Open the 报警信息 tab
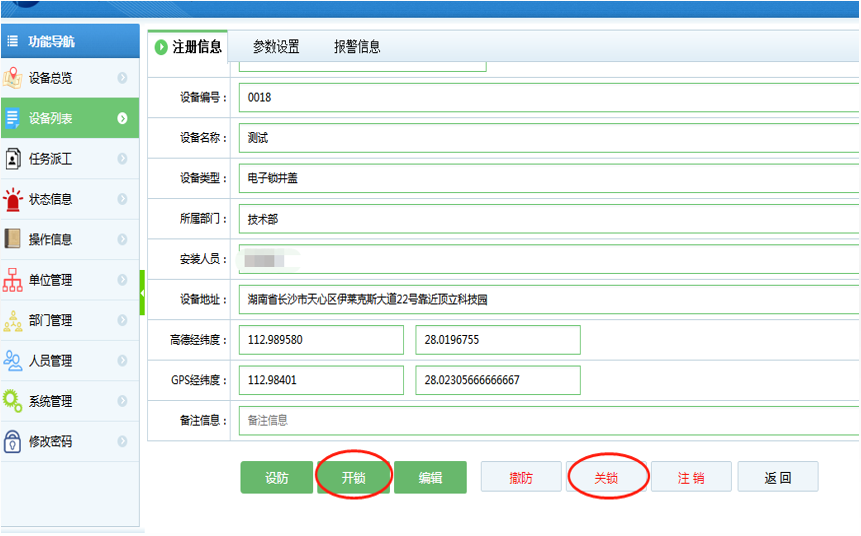The height and width of the screenshot is (536, 861). pyautogui.click(x=357, y=47)
